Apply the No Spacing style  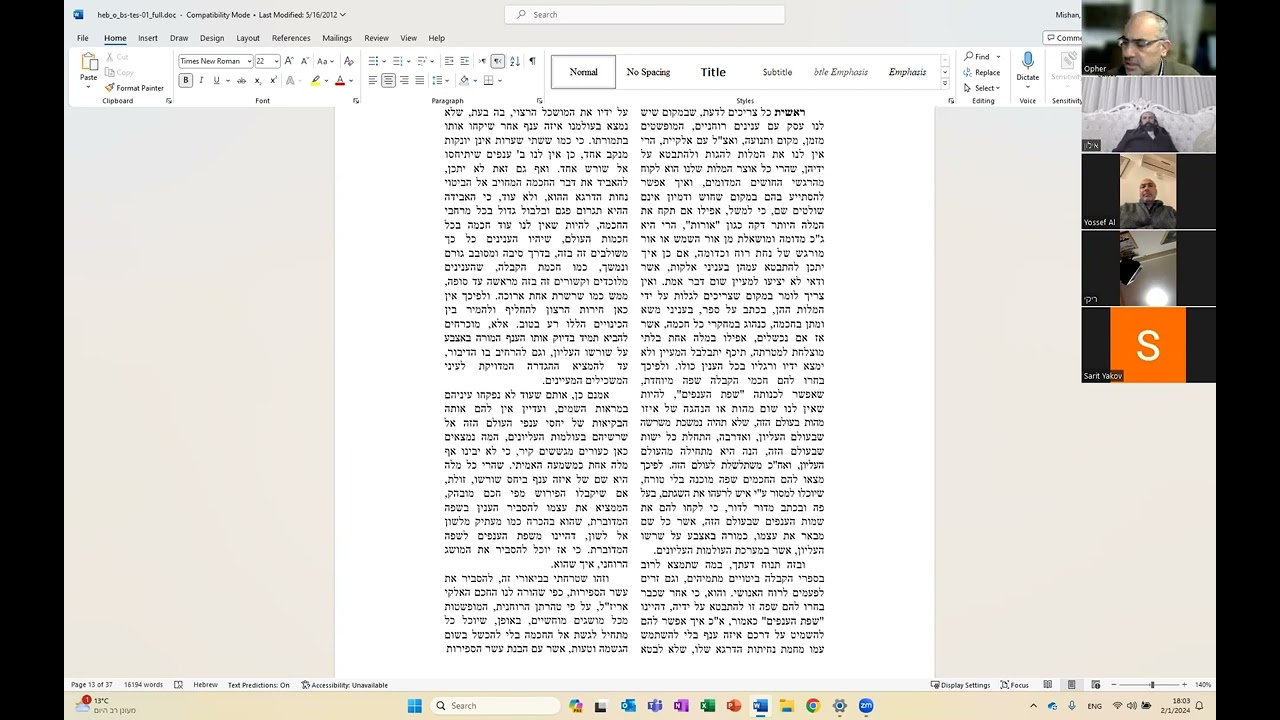(x=648, y=72)
